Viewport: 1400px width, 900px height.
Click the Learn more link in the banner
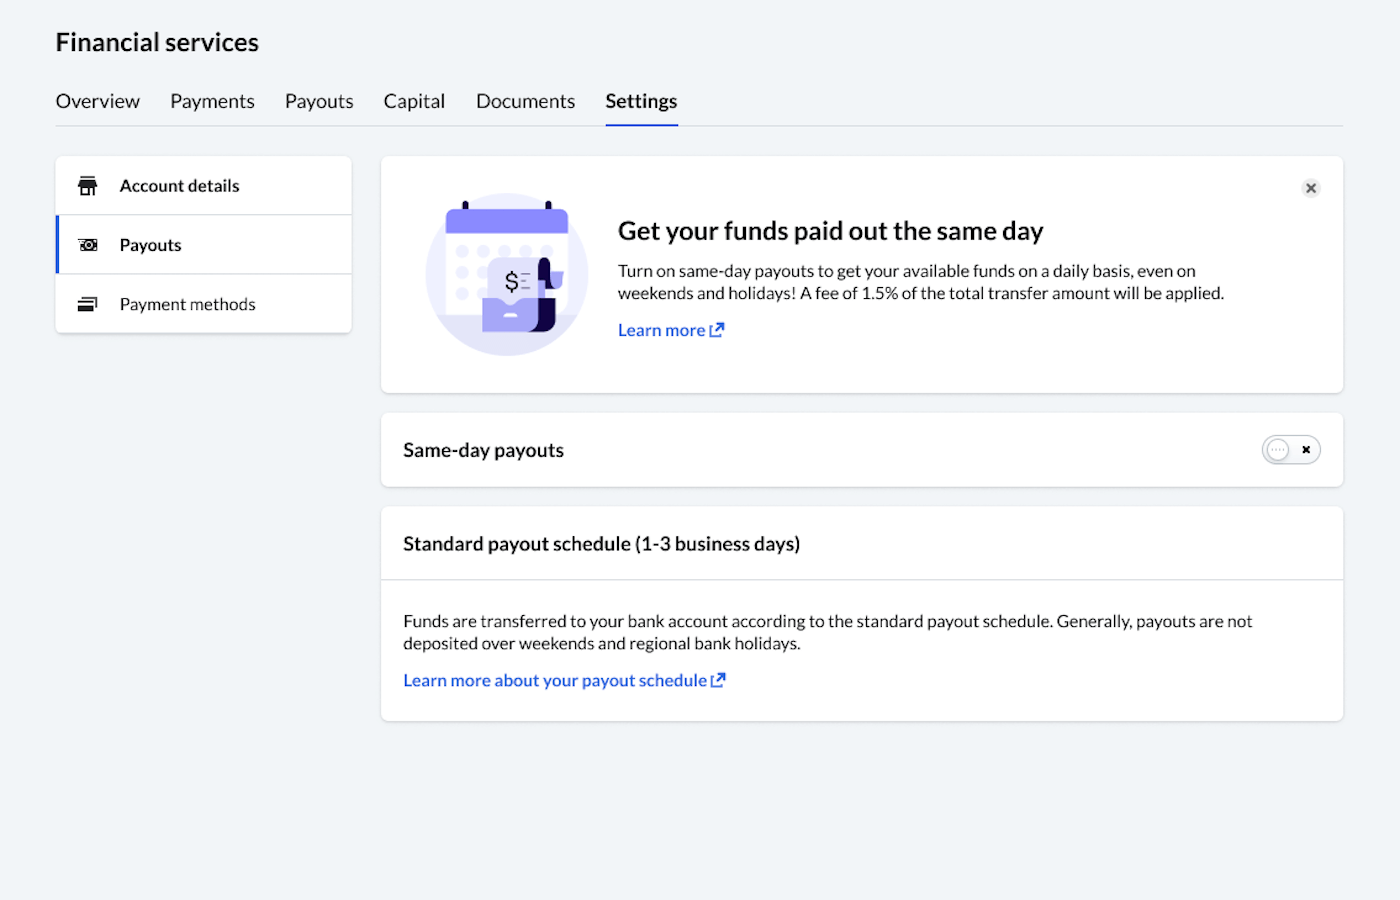[x=662, y=329]
